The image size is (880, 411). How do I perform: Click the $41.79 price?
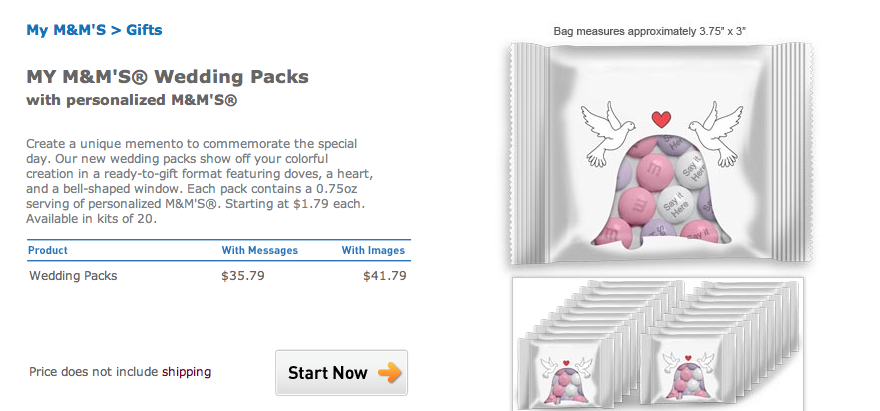385,275
